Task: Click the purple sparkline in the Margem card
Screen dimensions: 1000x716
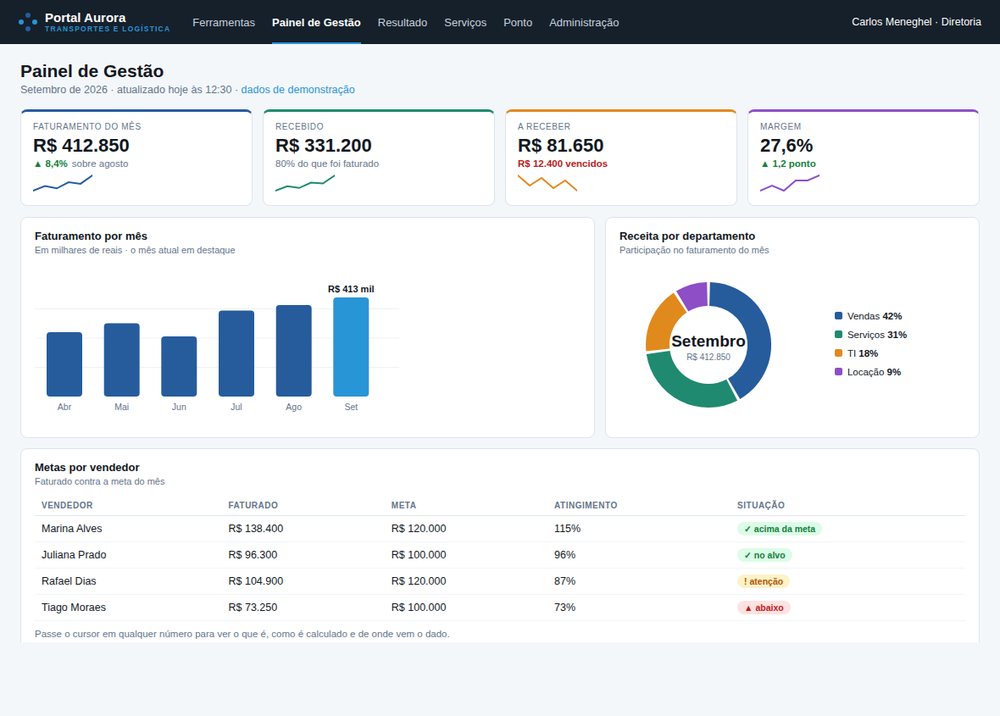Action: point(790,183)
